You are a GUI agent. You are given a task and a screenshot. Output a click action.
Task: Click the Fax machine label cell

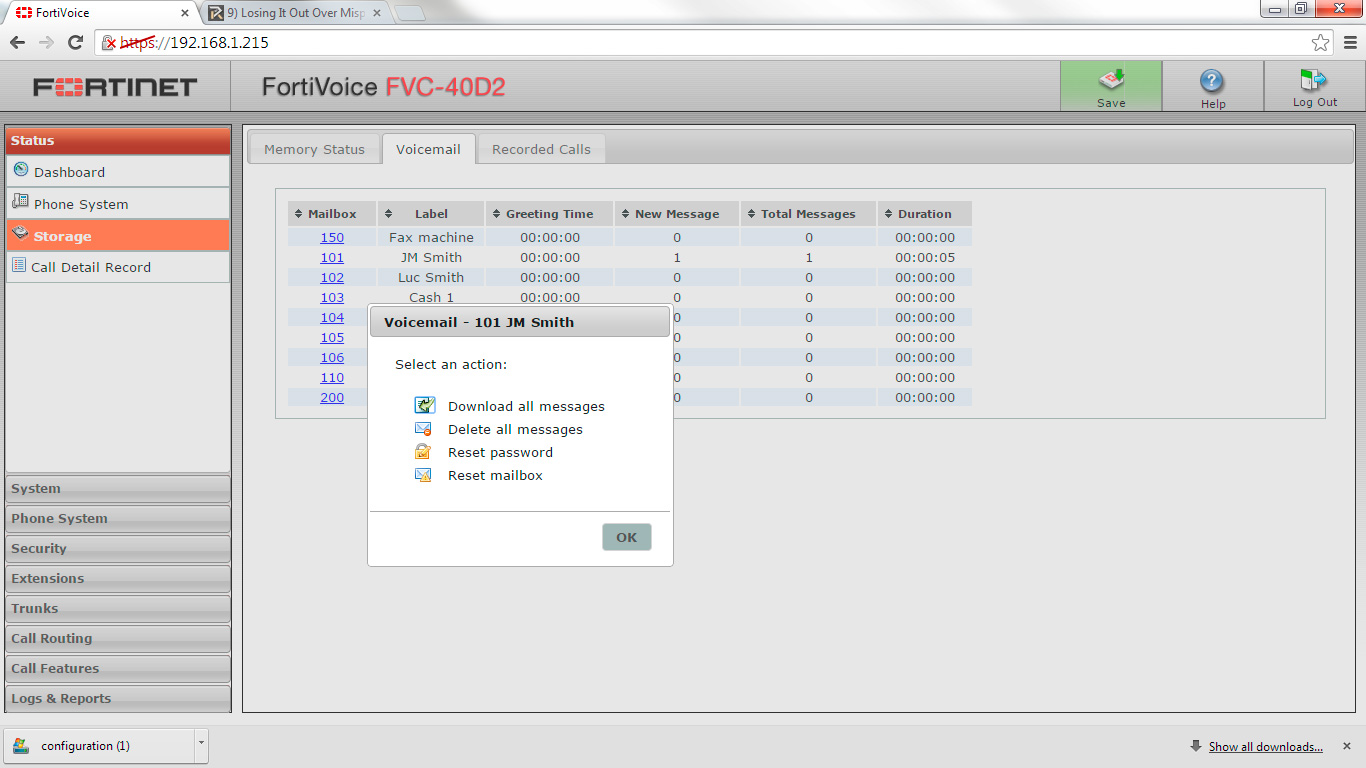(x=431, y=237)
